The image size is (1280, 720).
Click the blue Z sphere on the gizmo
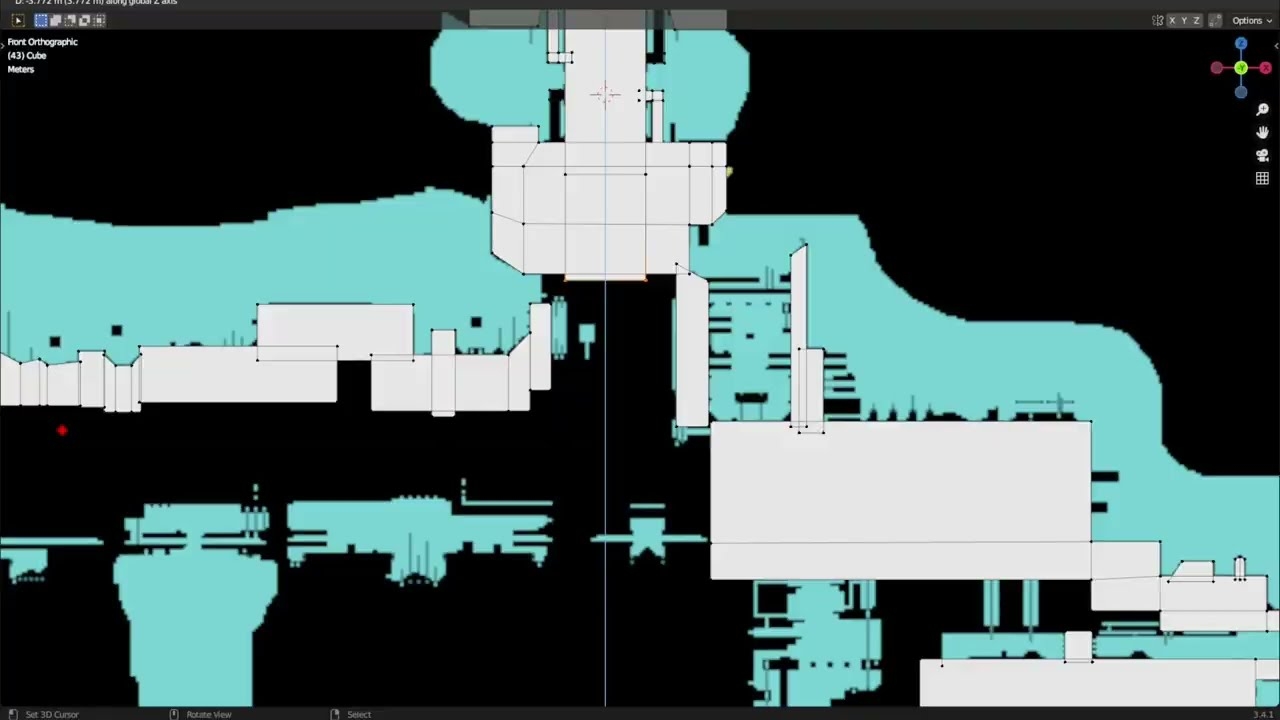pyautogui.click(x=1240, y=43)
